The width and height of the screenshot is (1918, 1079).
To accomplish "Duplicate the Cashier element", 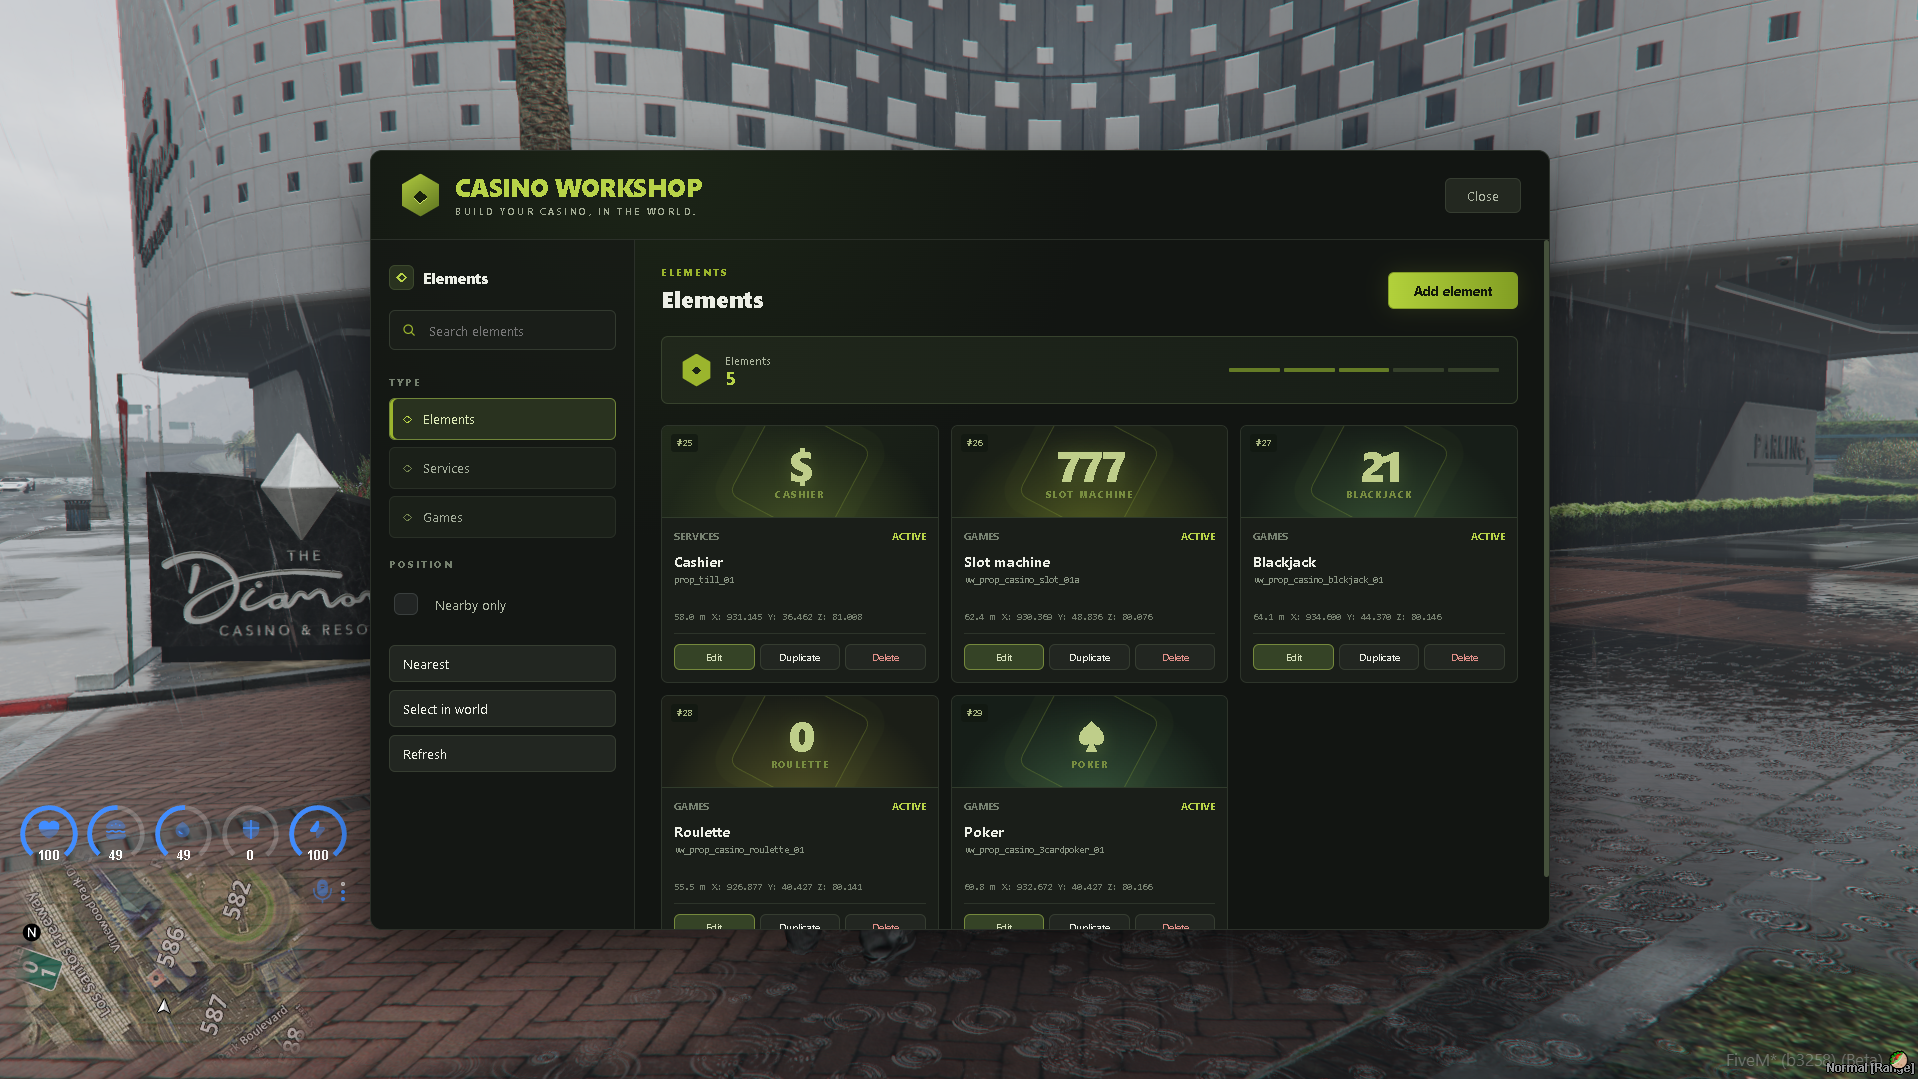I will pos(799,657).
